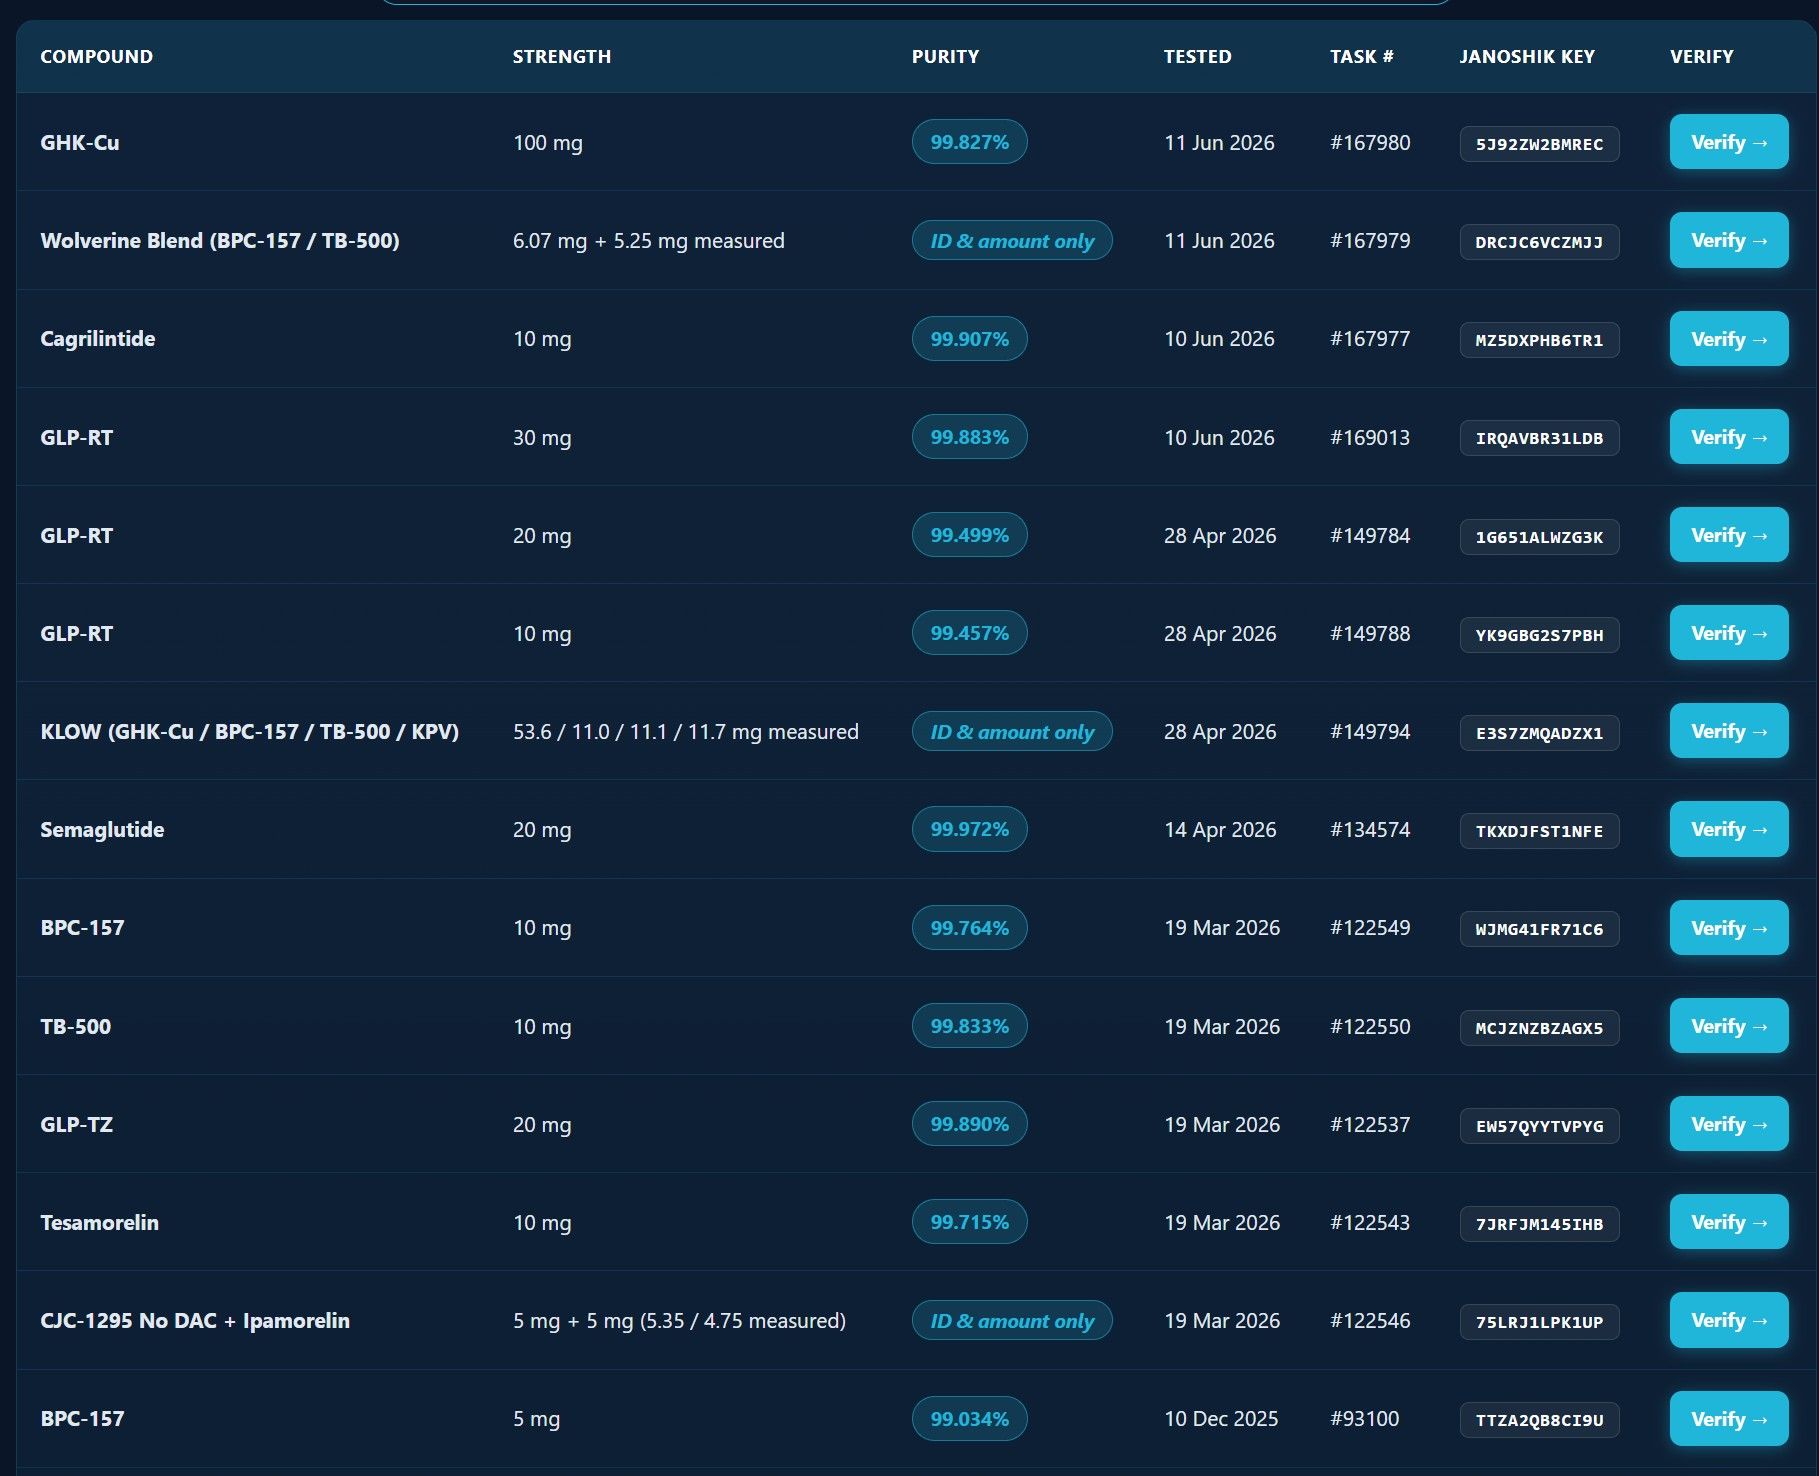Viewport: 1819px width, 1476px height.
Task: Click Janoshik key IRQAVBR31LDB
Action: [x=1539, y=438]
